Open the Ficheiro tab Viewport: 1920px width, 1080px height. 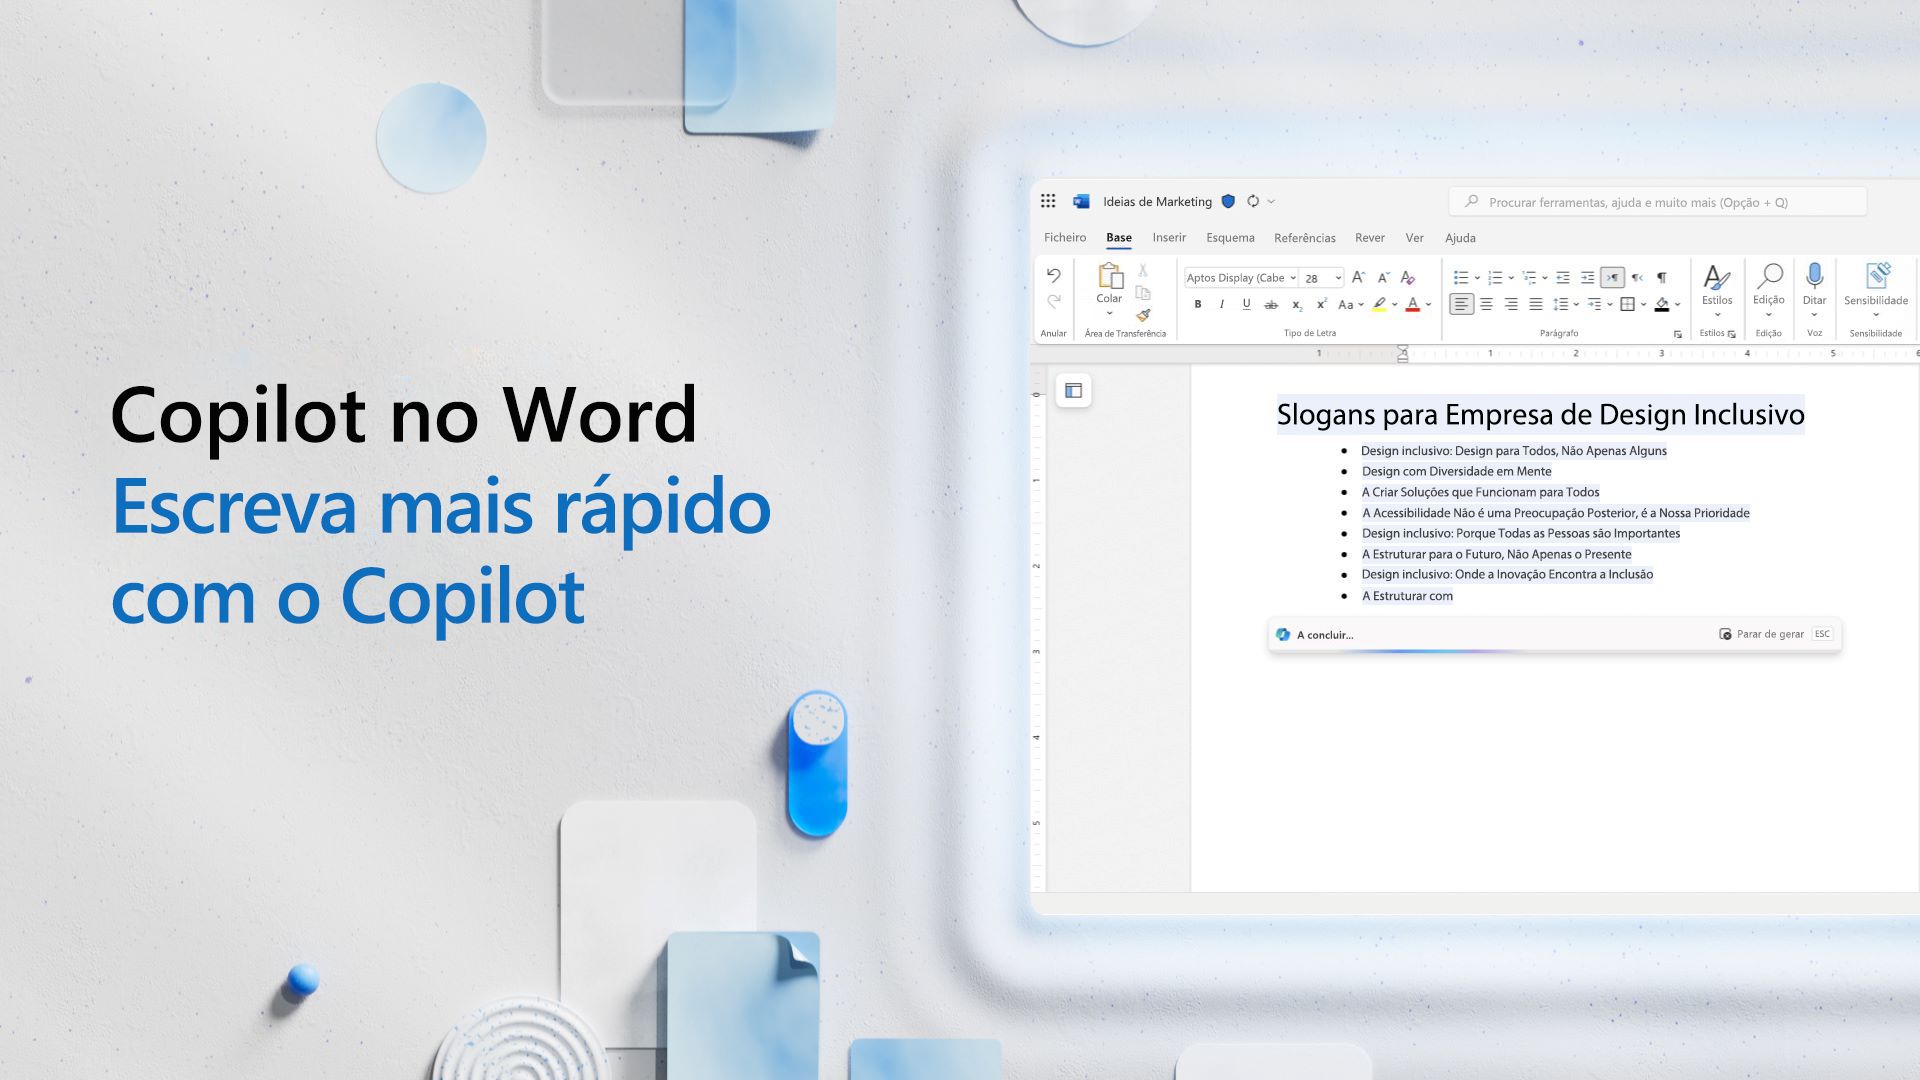tap(1065, 238)
